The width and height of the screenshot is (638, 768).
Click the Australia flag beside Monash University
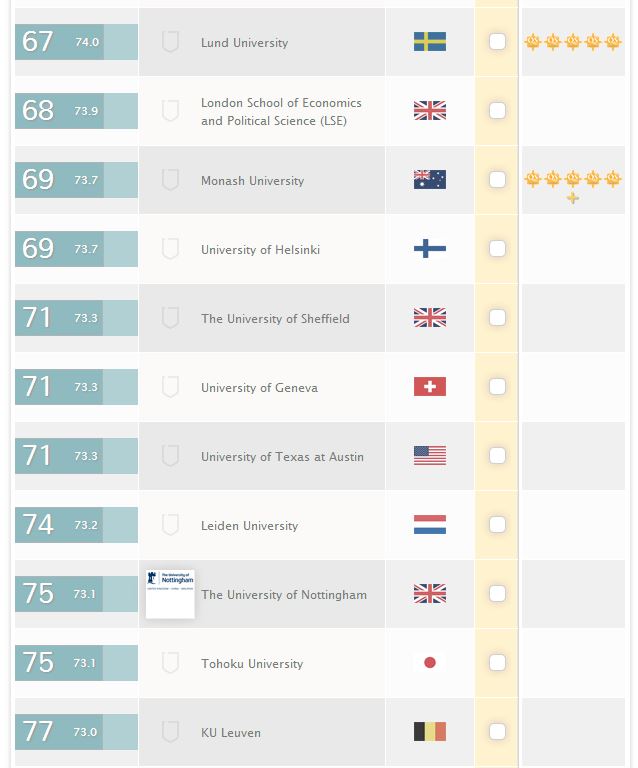coord(430,180)
